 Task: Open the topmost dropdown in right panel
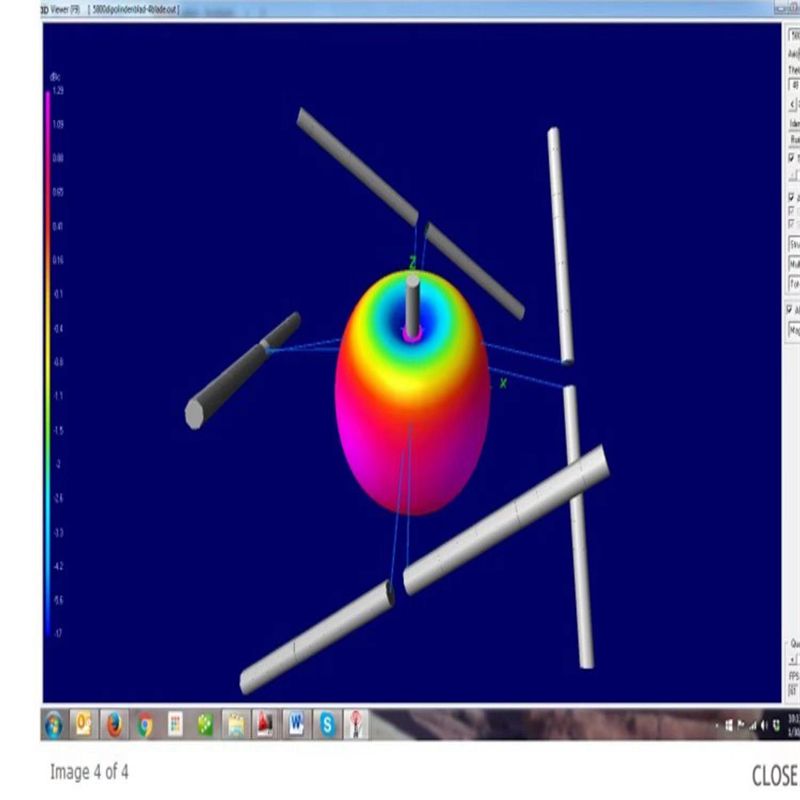(x=794, y=34)
